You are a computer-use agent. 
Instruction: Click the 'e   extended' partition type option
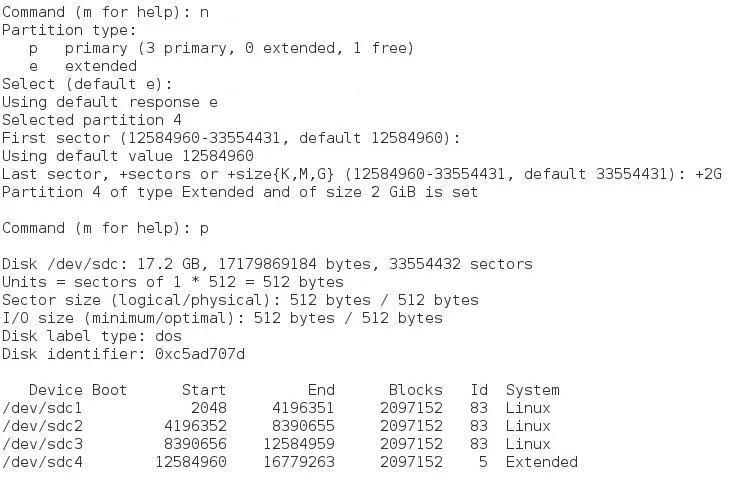click(x=83, y=66)
